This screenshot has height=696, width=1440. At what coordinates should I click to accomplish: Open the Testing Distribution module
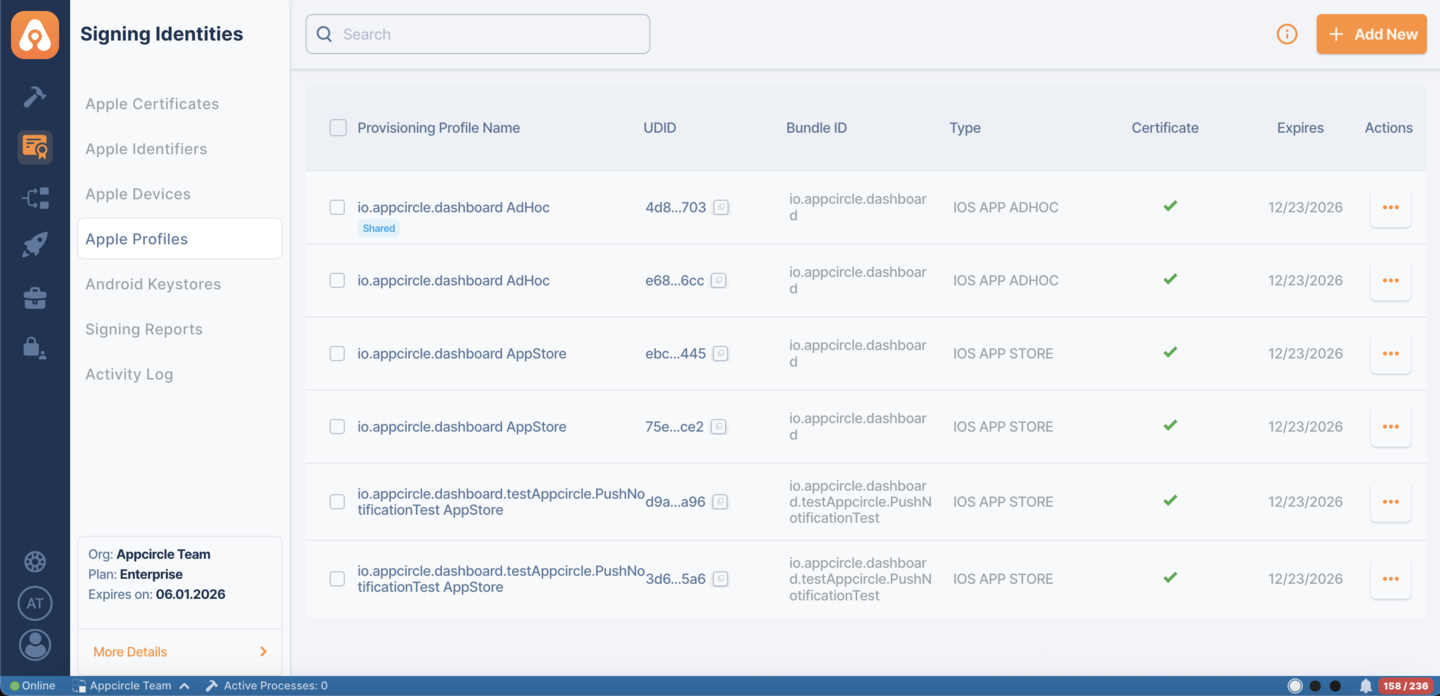pos(35,197)
